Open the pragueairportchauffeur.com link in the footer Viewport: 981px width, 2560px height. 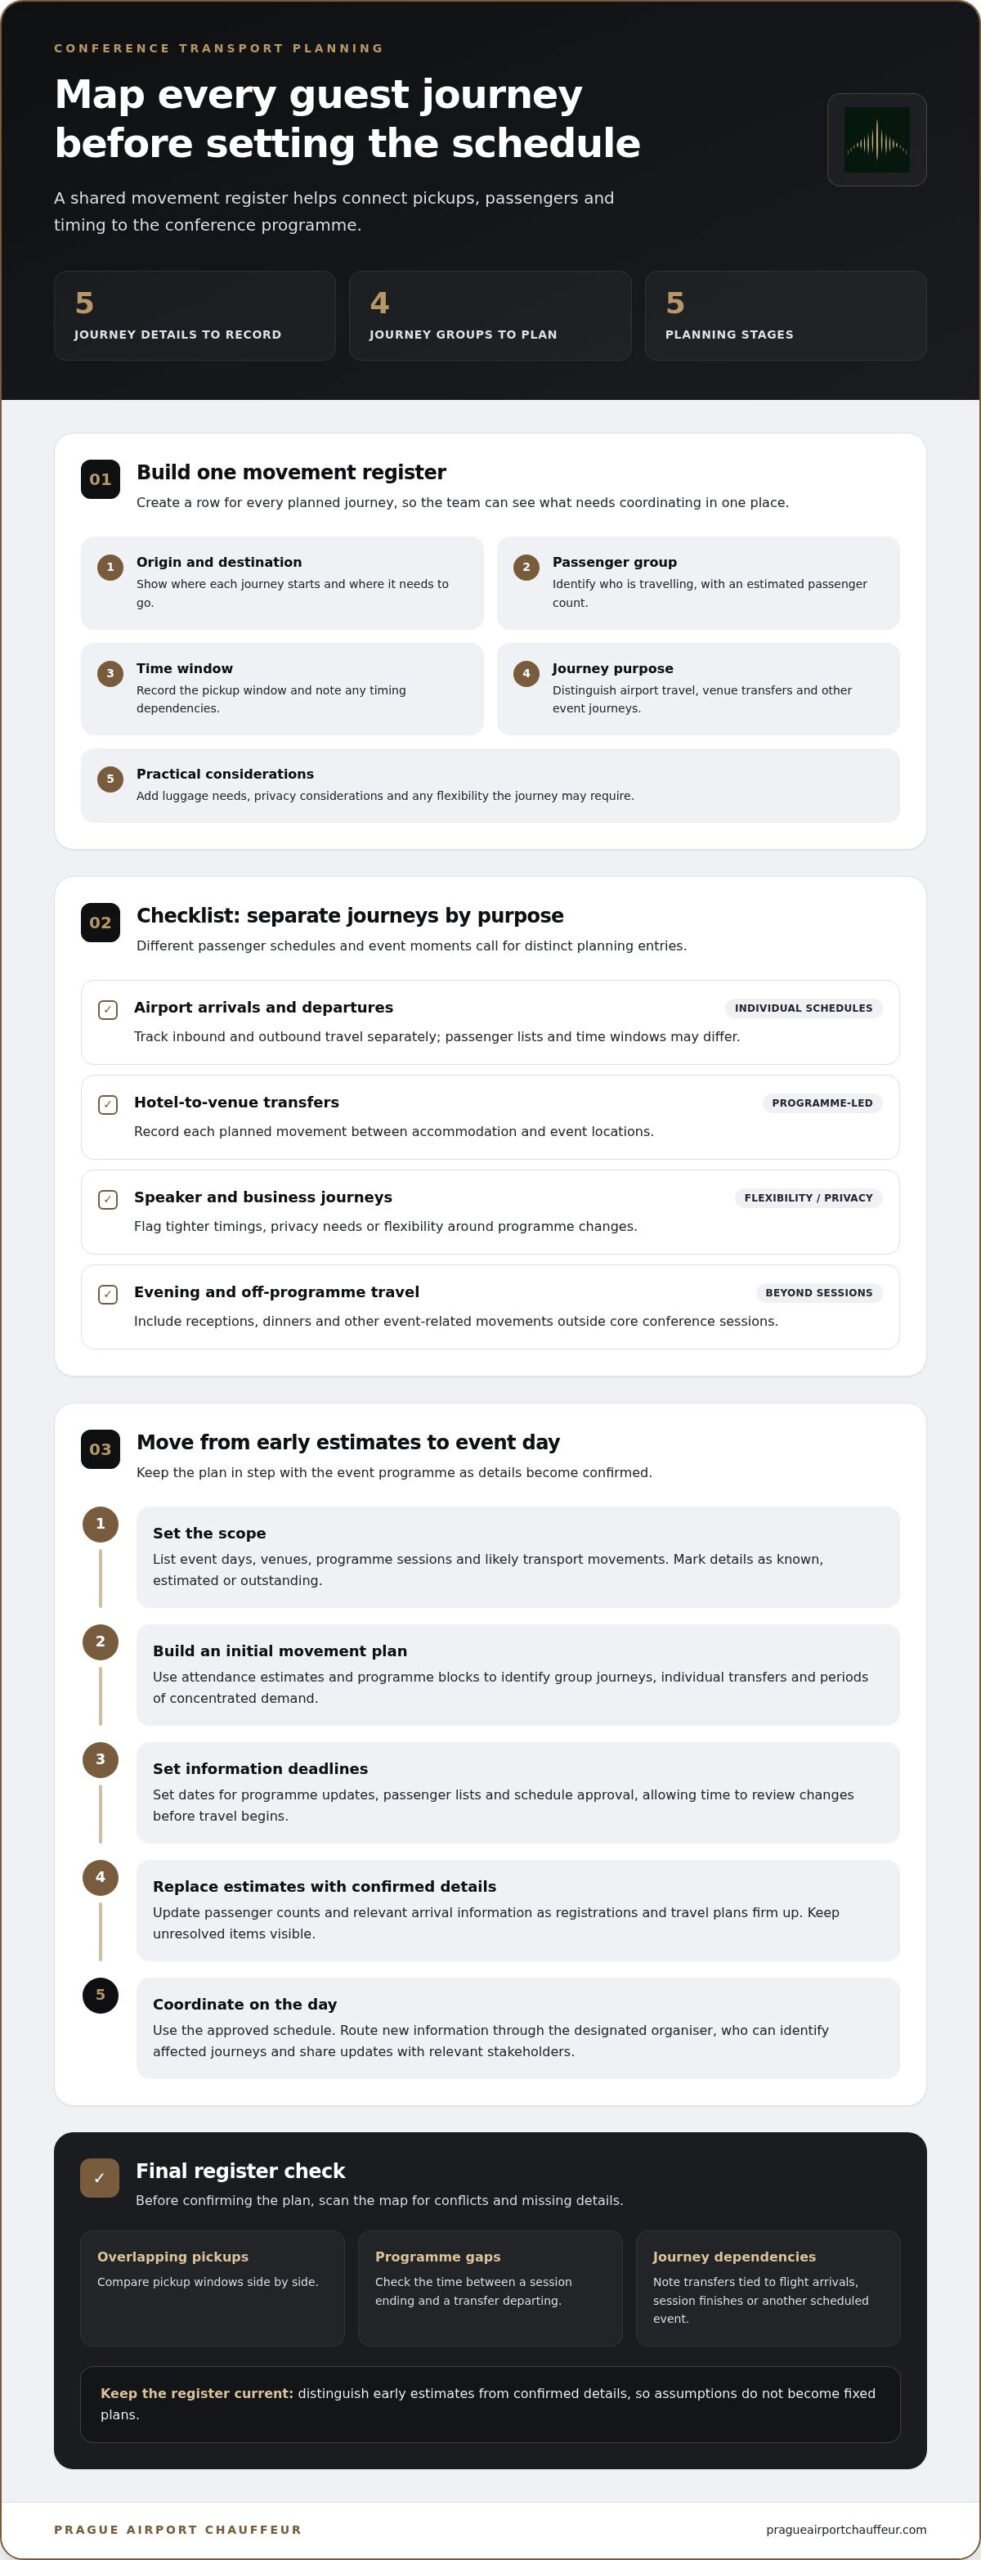point(846,2530)
